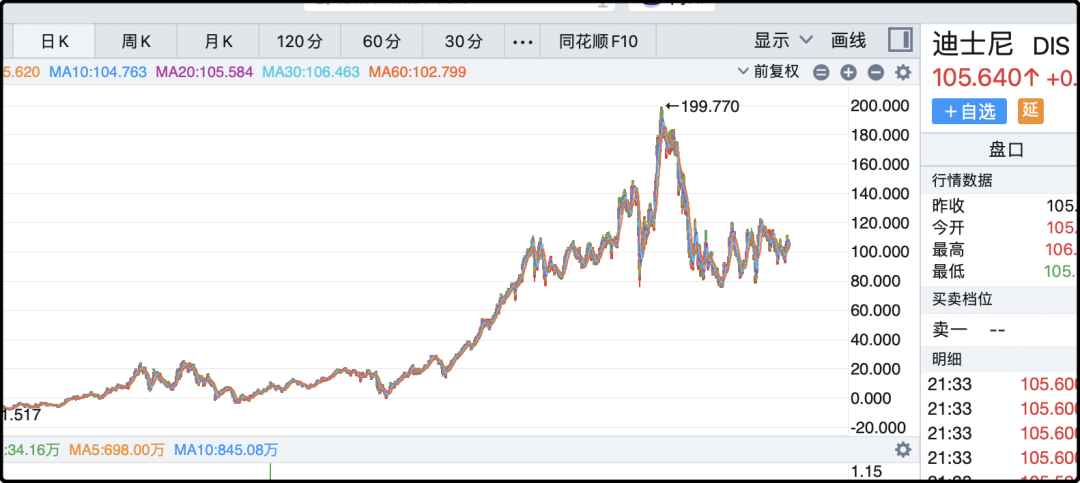Click the MA30:106.463 indicator label
The height and width of the screenshot is (483, 1080).
(x=311, y=72)
